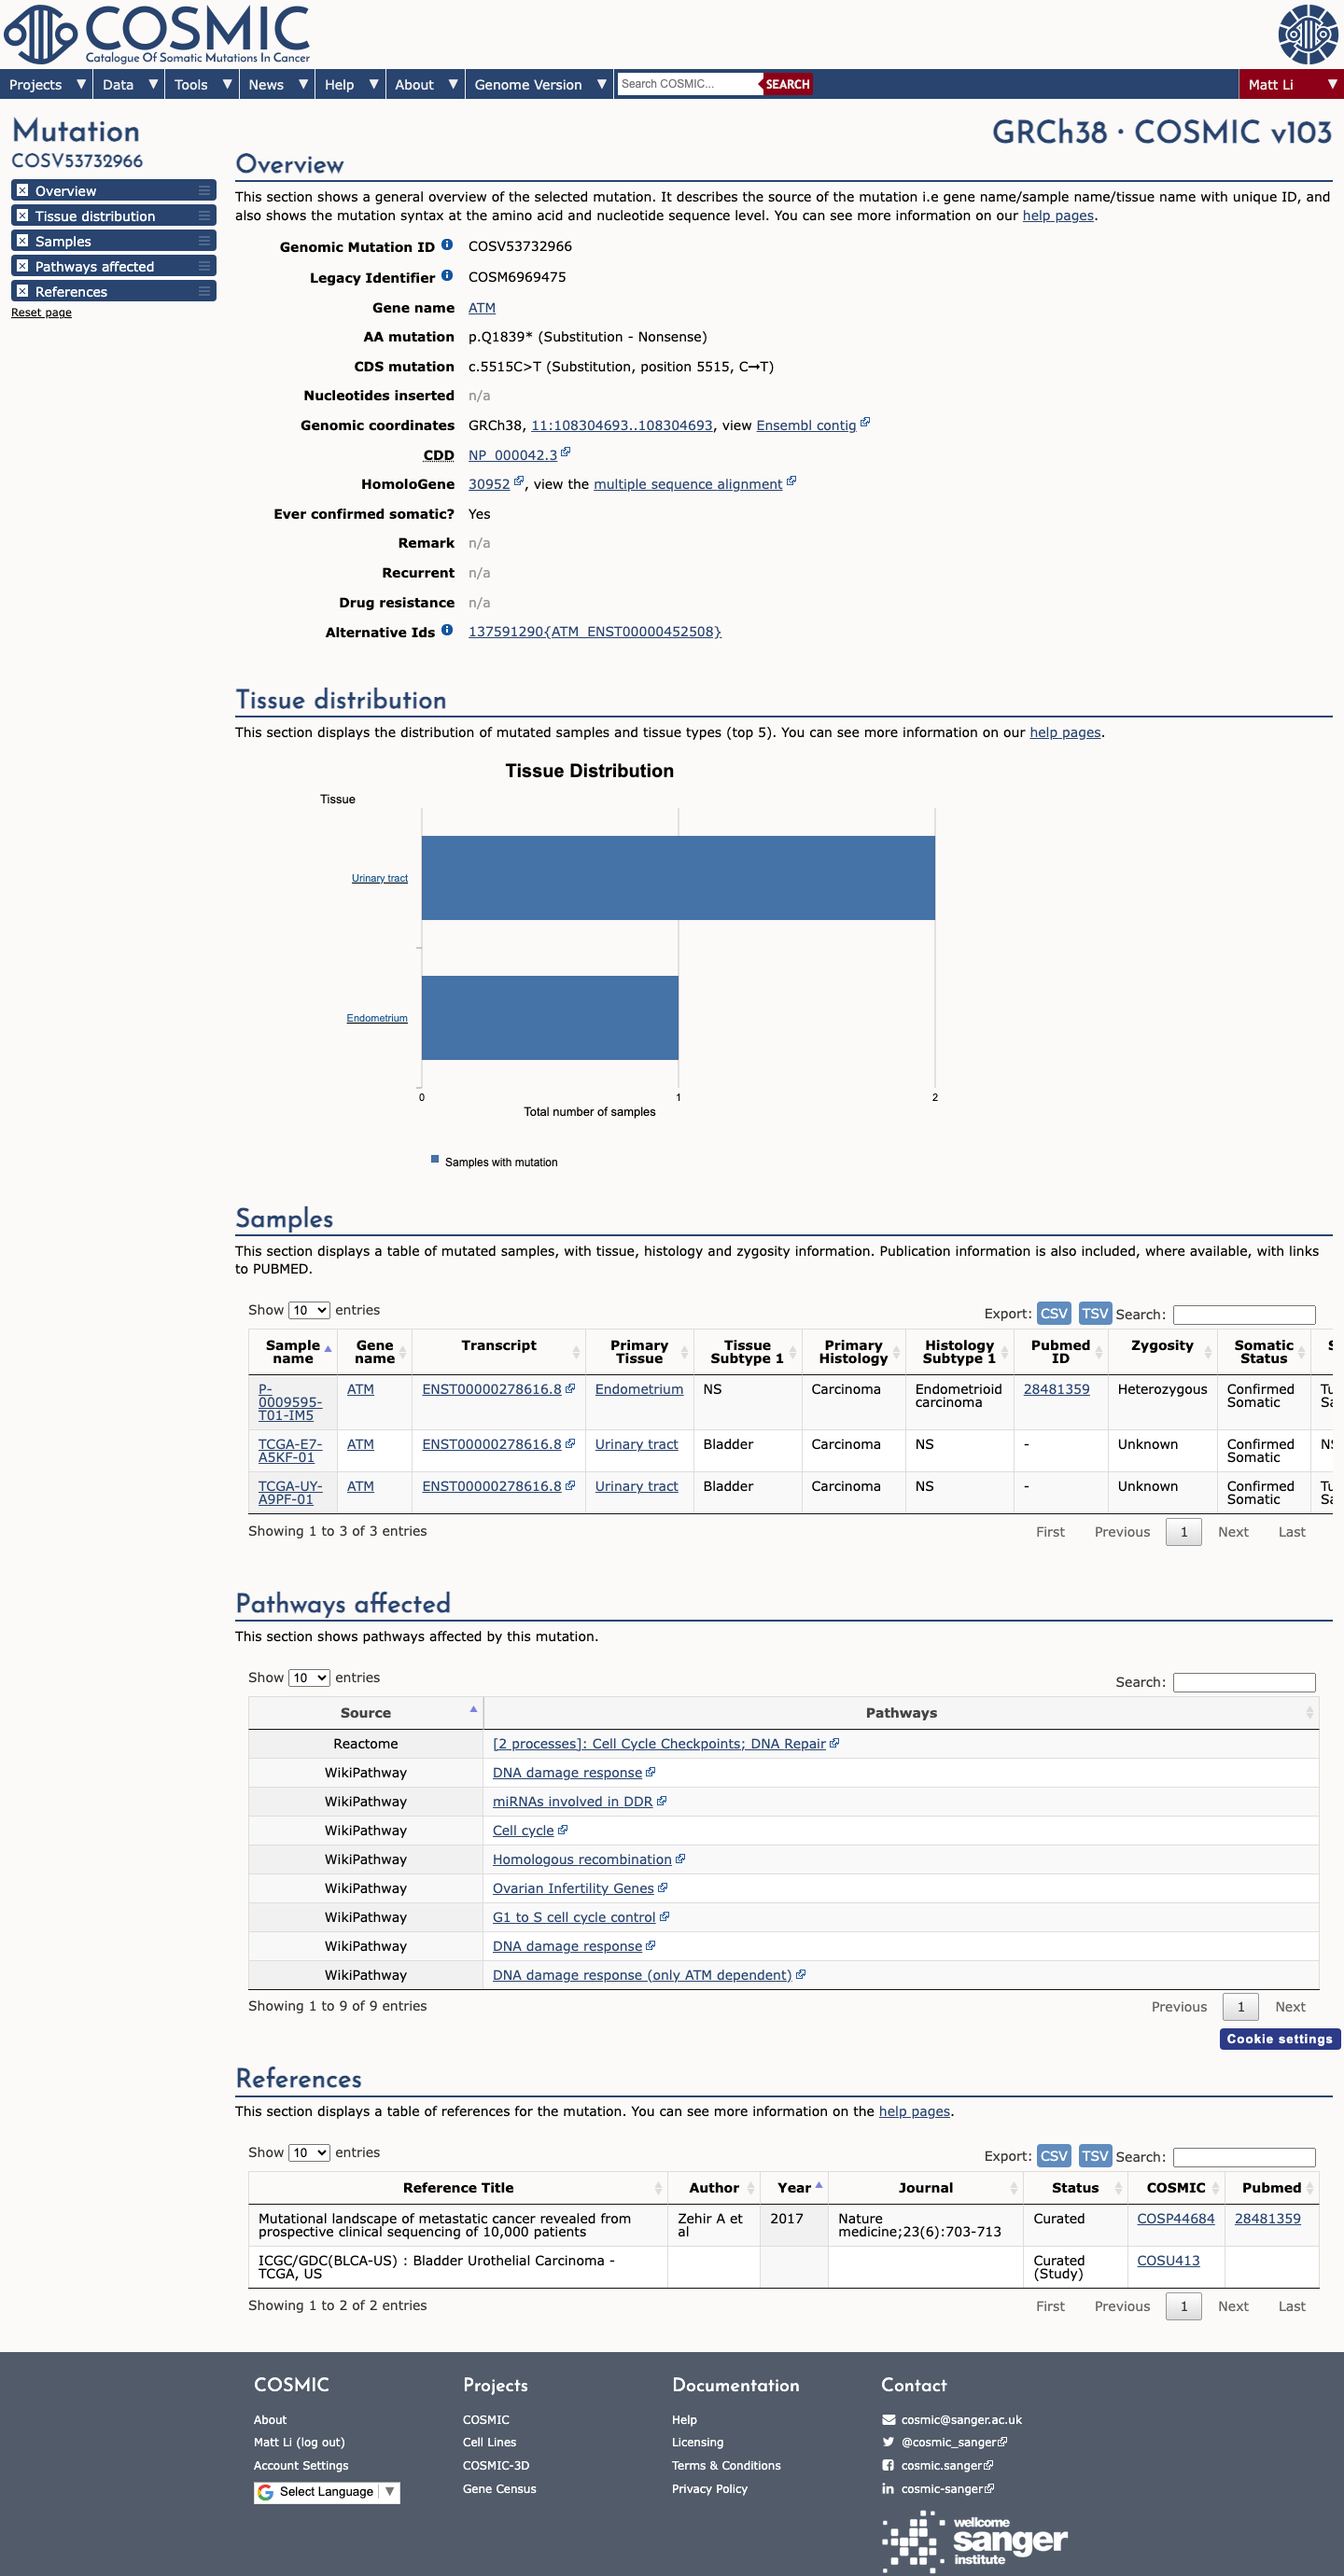Open Pubmed 28481359 link in Samples table
The image size is (1344, 2576).
click(1056, 1389)
